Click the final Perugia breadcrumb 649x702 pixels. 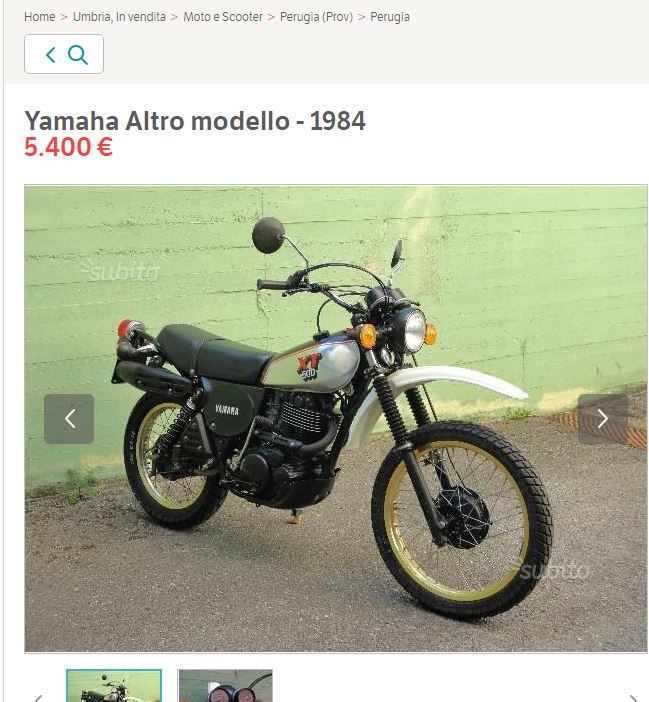point(389,17)
